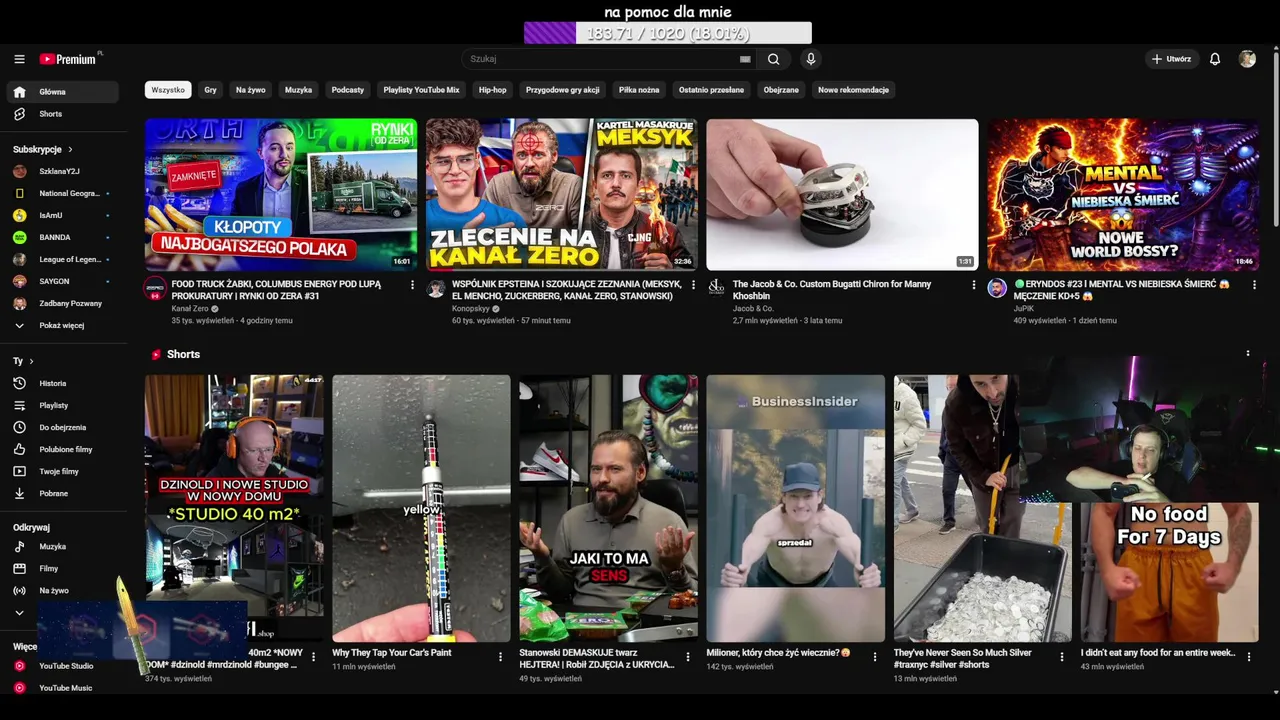Play the ZLECENIE NA KANAŁ ZERO thumbnail
This screenshot has height=720, width=1280.
tap(562, 195)
